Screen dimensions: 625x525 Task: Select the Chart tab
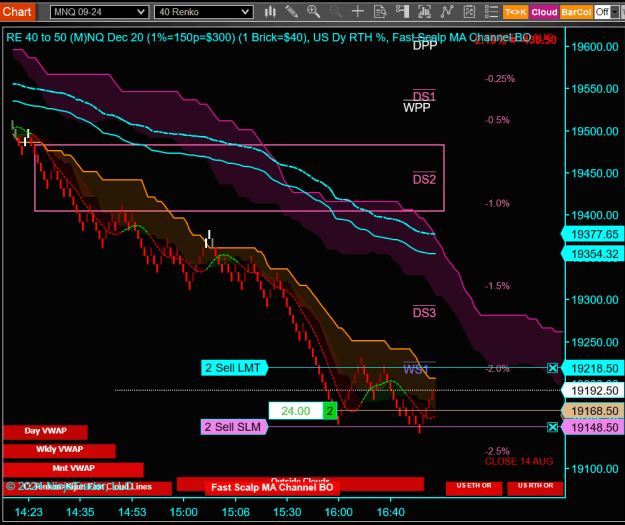[17, 12]
